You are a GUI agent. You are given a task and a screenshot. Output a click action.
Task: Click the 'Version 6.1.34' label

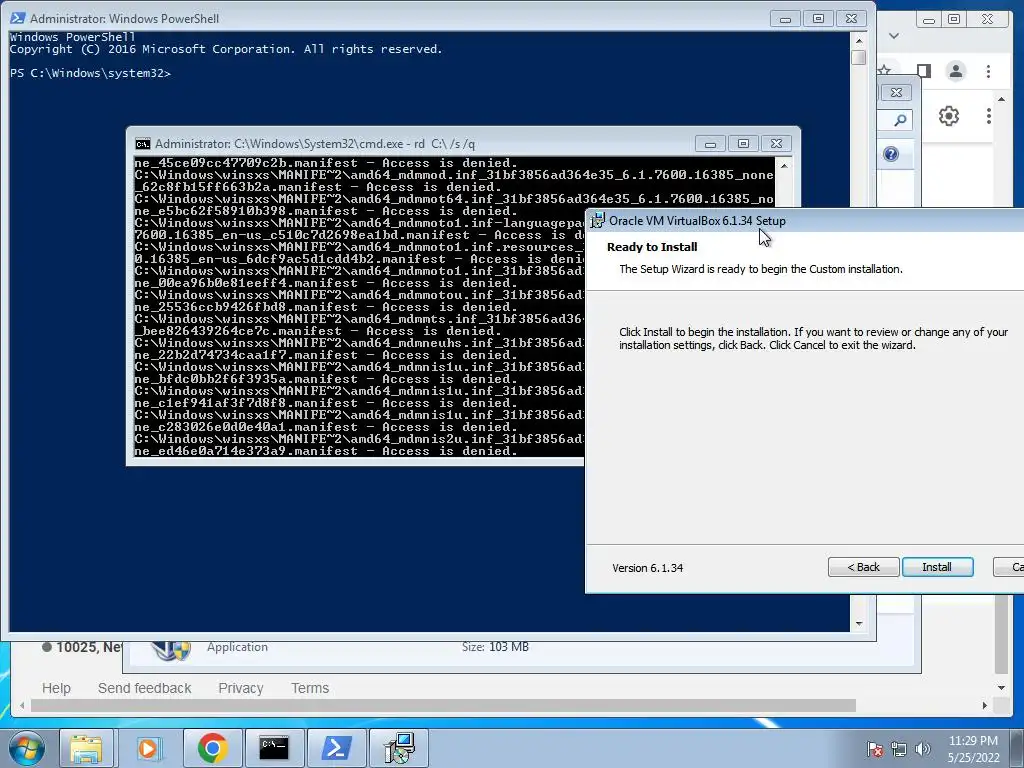click(647, 568)
